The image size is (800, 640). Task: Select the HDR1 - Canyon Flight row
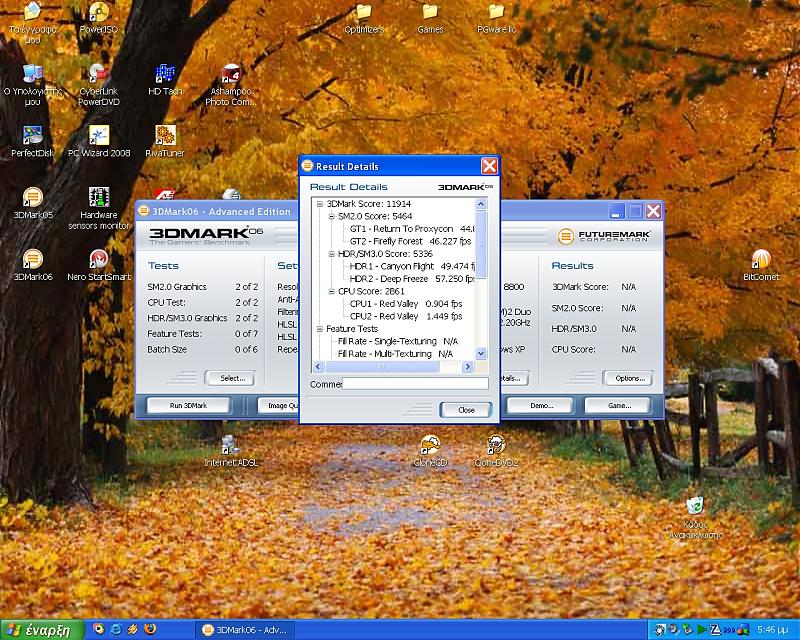412,266
